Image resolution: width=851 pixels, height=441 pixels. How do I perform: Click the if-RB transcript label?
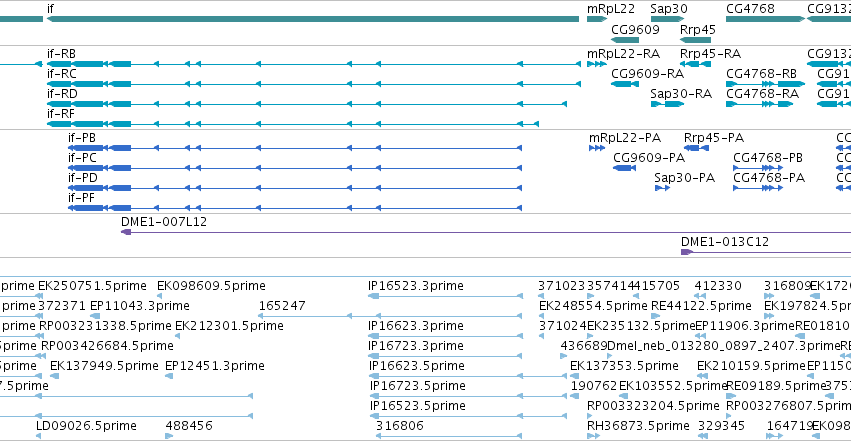61,54
